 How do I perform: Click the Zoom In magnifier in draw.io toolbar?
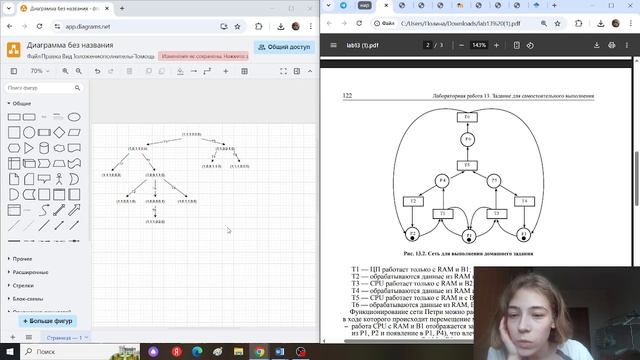point(65,71)
